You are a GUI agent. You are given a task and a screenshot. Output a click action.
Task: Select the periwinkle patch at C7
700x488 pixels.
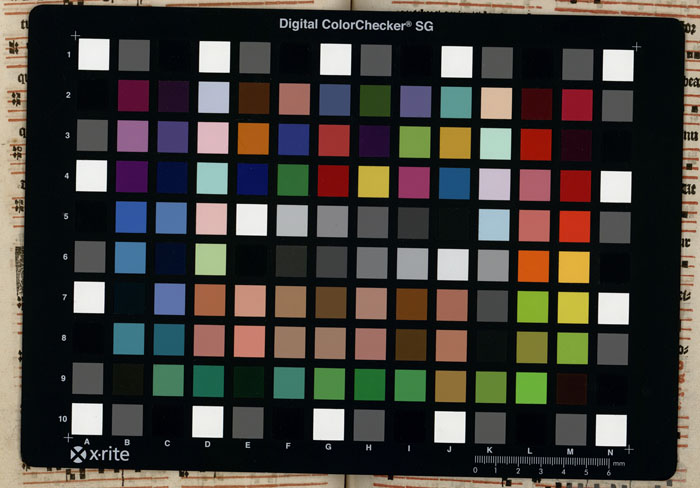click(170, 299)
